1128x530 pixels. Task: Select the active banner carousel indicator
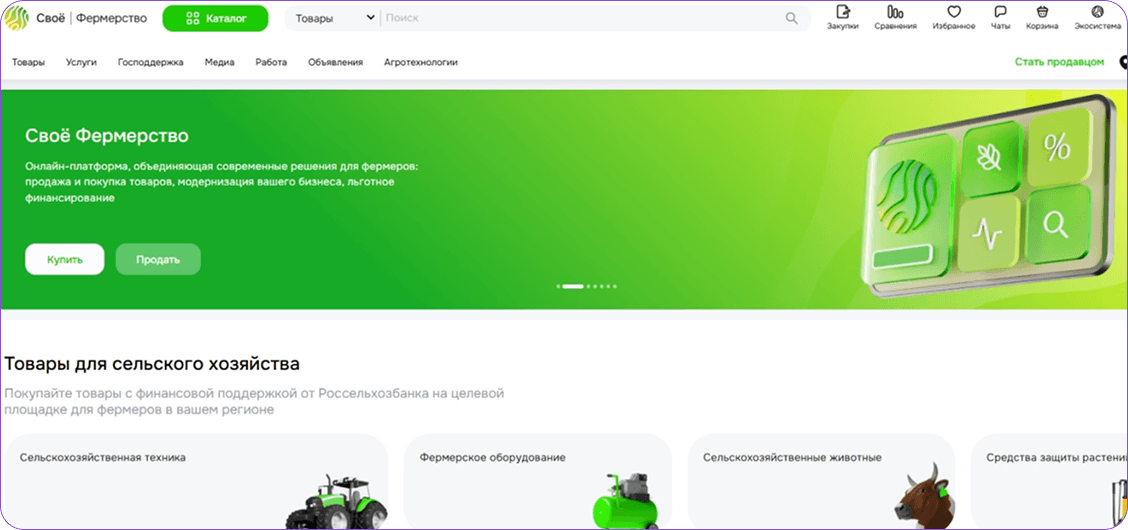tap(572, 286)
